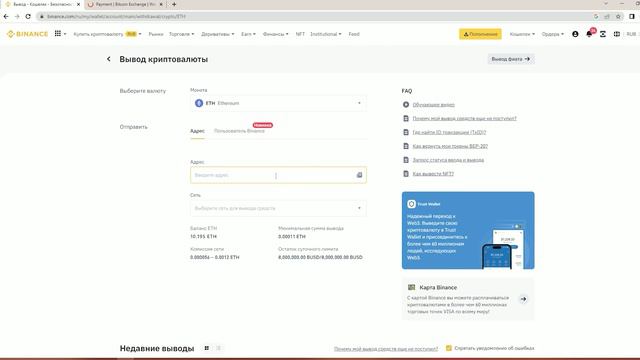Open FAQ about BEP-20 tokens
The height and width of the screenshot is (360, 640).
[450, 146]
